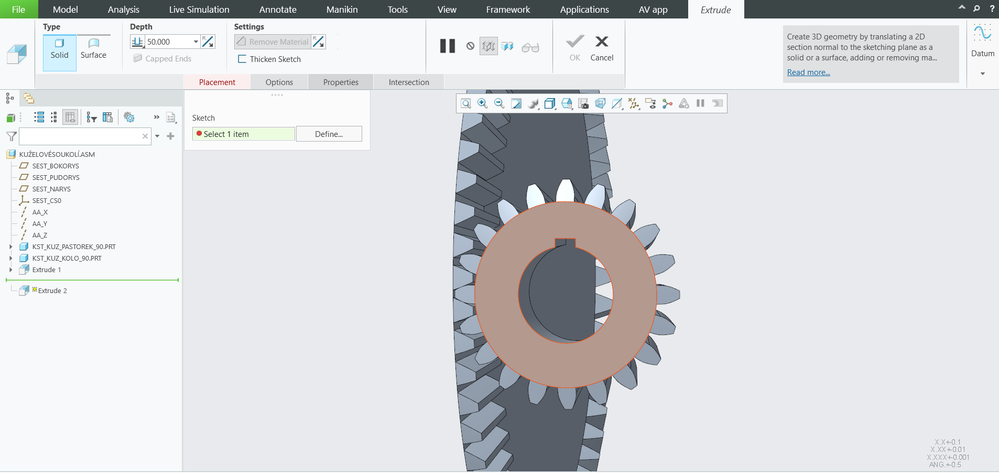Screen dimensions: 999x473
Task: Click the Refit view icon
Action: tap(466, 103)
